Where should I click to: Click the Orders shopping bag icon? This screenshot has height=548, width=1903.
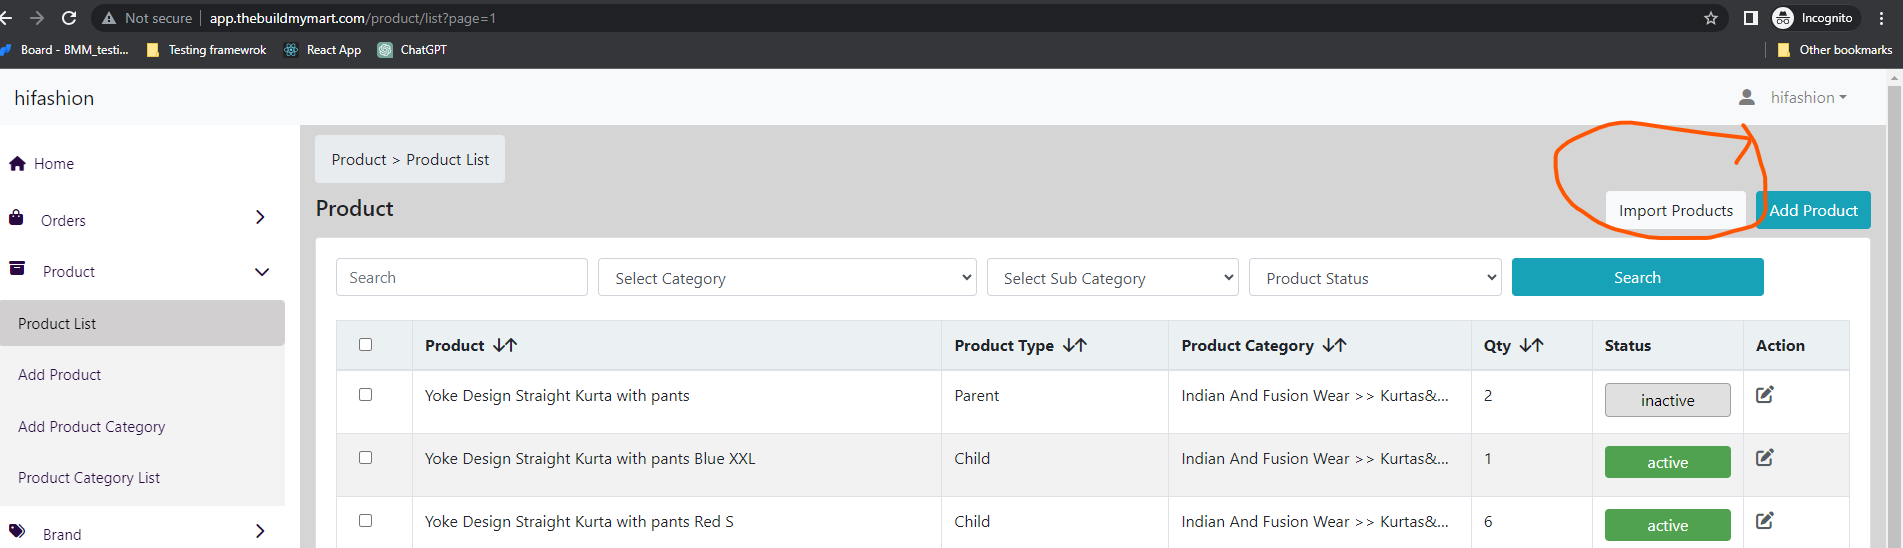pos(16,218)
